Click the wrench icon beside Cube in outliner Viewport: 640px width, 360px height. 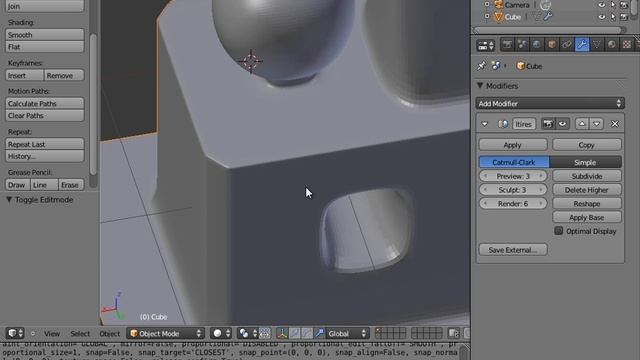tap(548, 17)
